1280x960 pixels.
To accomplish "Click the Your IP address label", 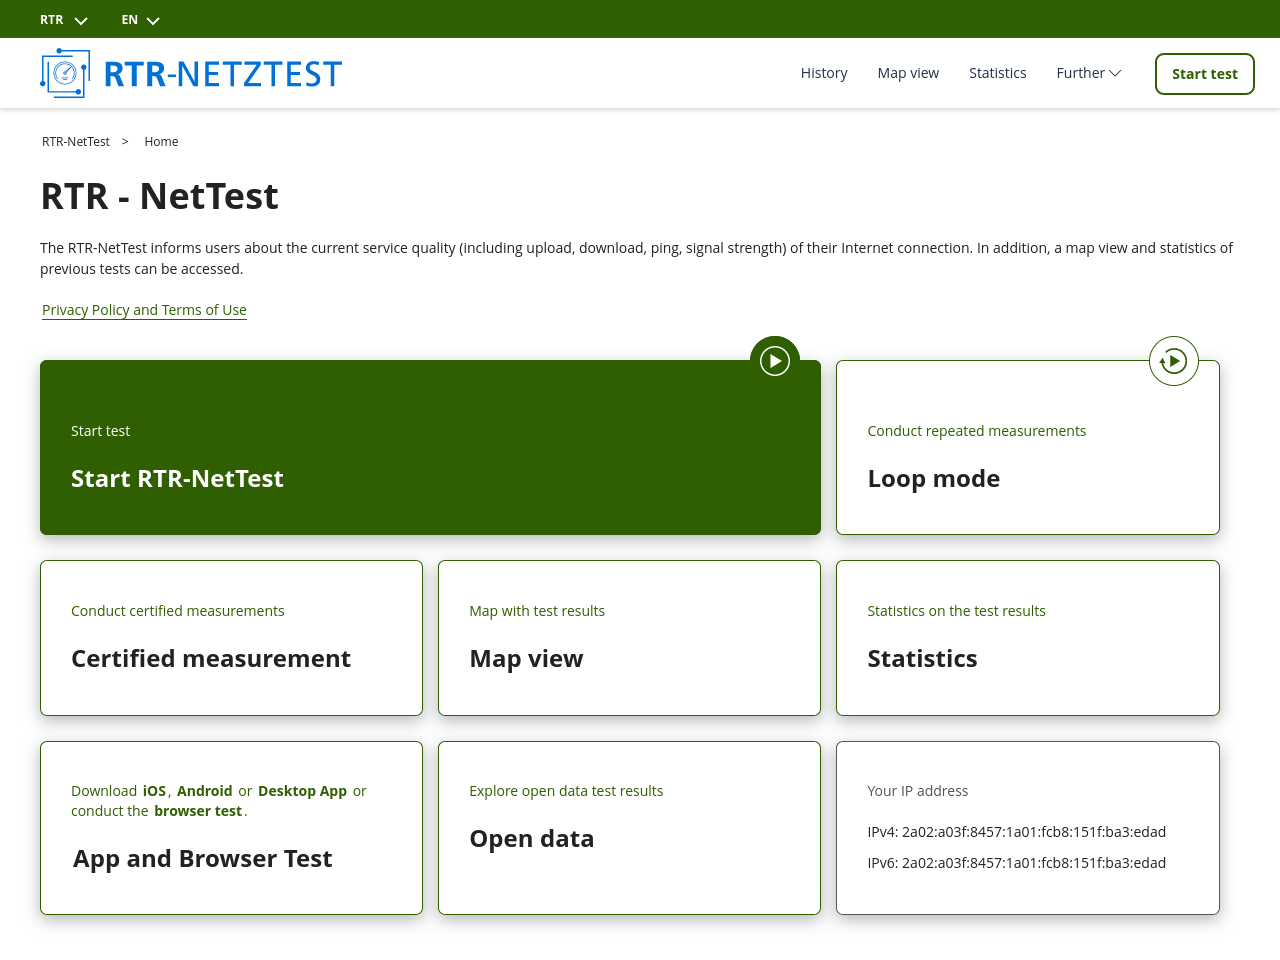I will click(x=918, y=791).
